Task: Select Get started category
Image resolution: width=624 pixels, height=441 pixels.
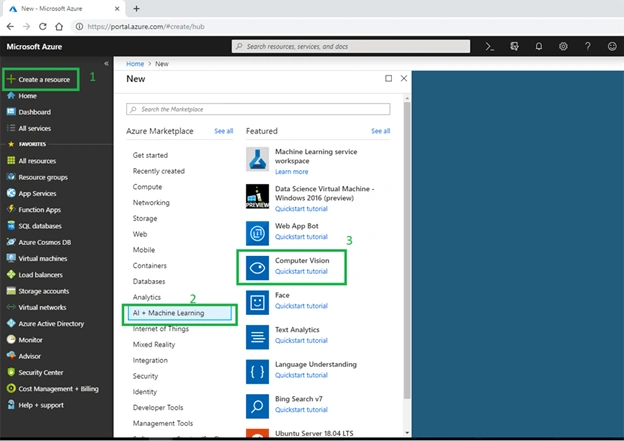Action: [x=150, y=155]
